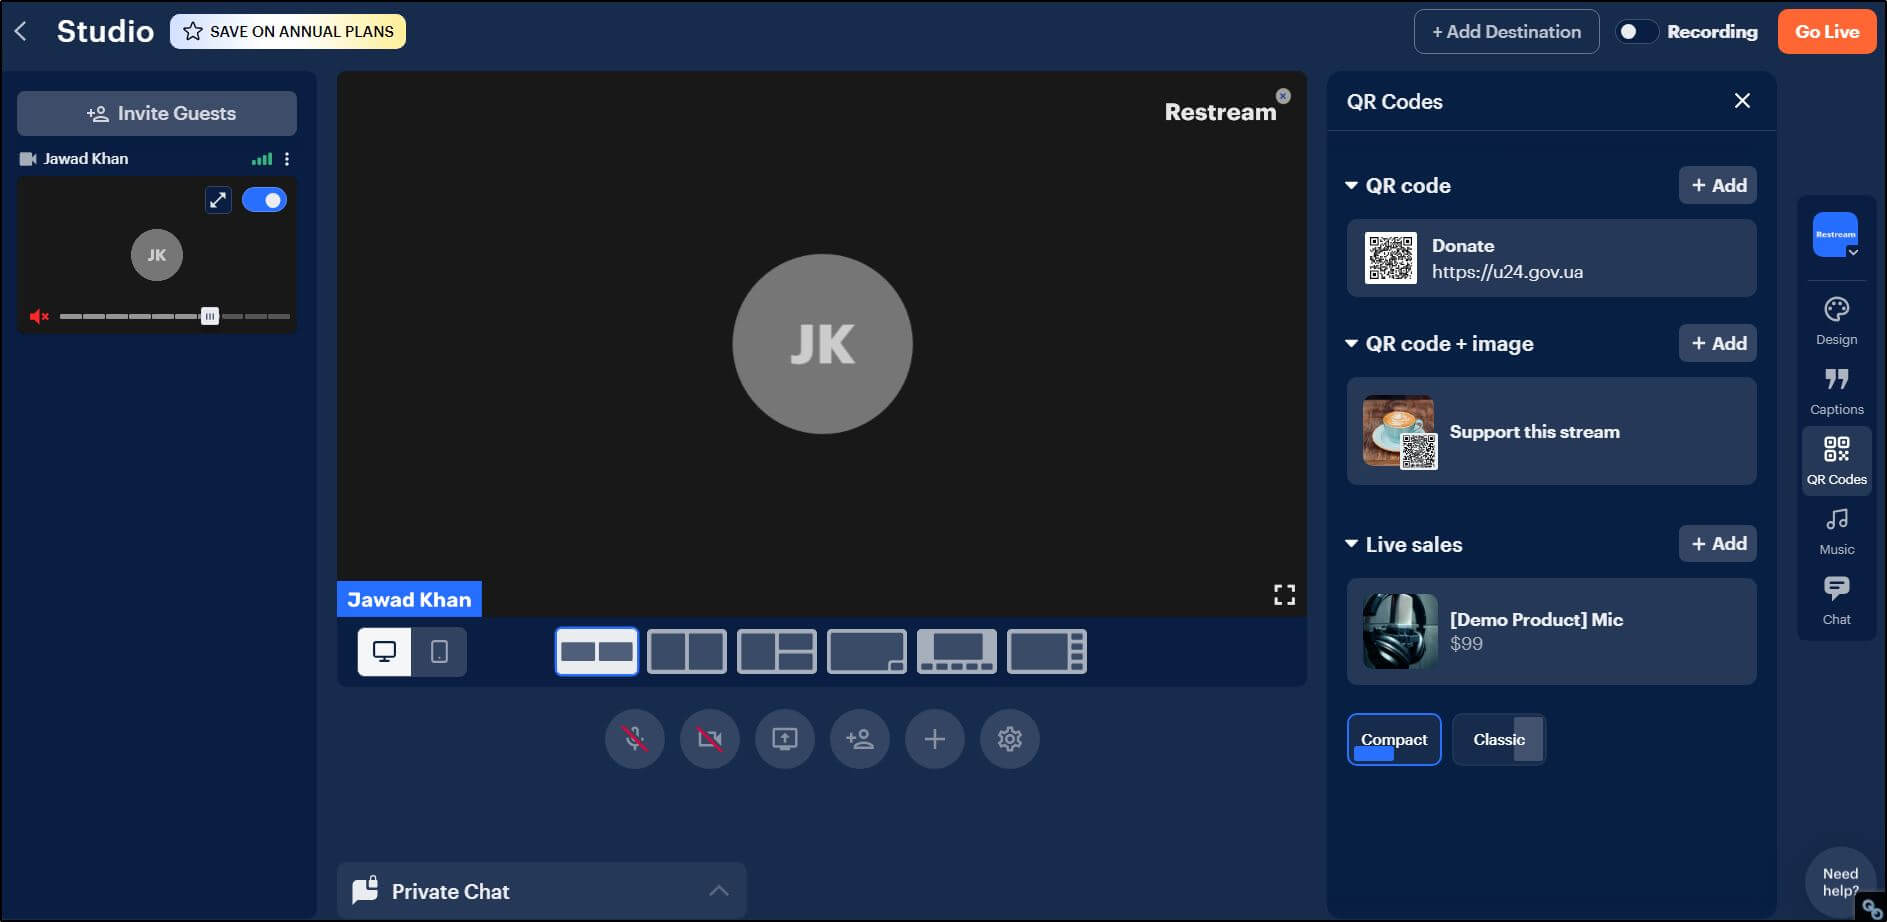Screen dimensions: 1887x922
Task: Open the Captions panel
Action: [1836, 388]
